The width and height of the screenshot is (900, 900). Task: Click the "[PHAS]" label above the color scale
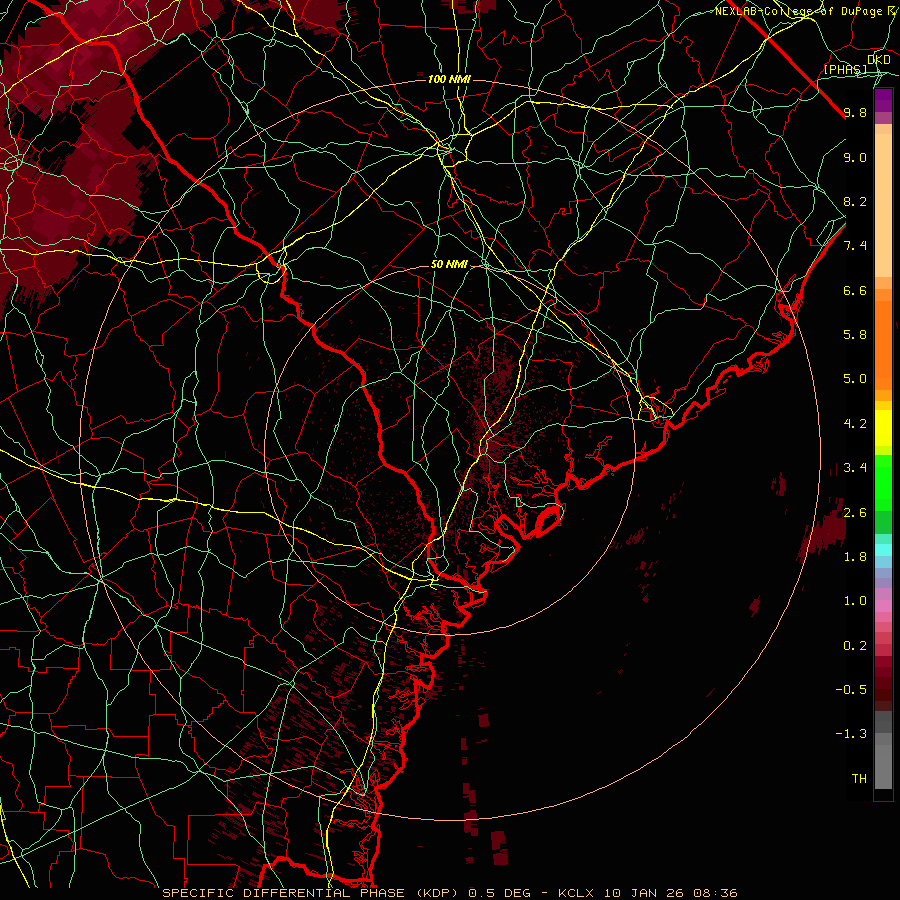click(x=845, y=70)
